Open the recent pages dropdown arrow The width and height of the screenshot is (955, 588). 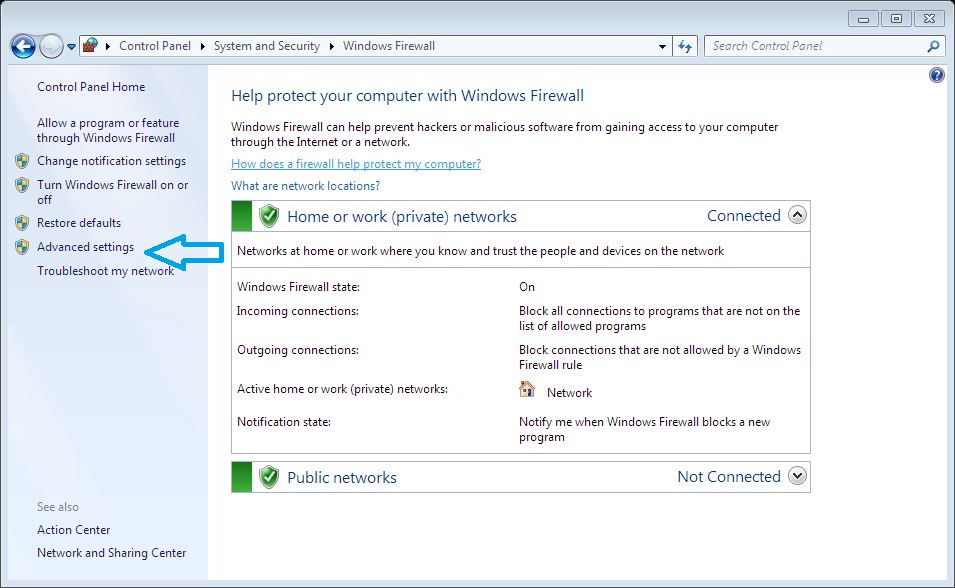click(x=71, y=46)
